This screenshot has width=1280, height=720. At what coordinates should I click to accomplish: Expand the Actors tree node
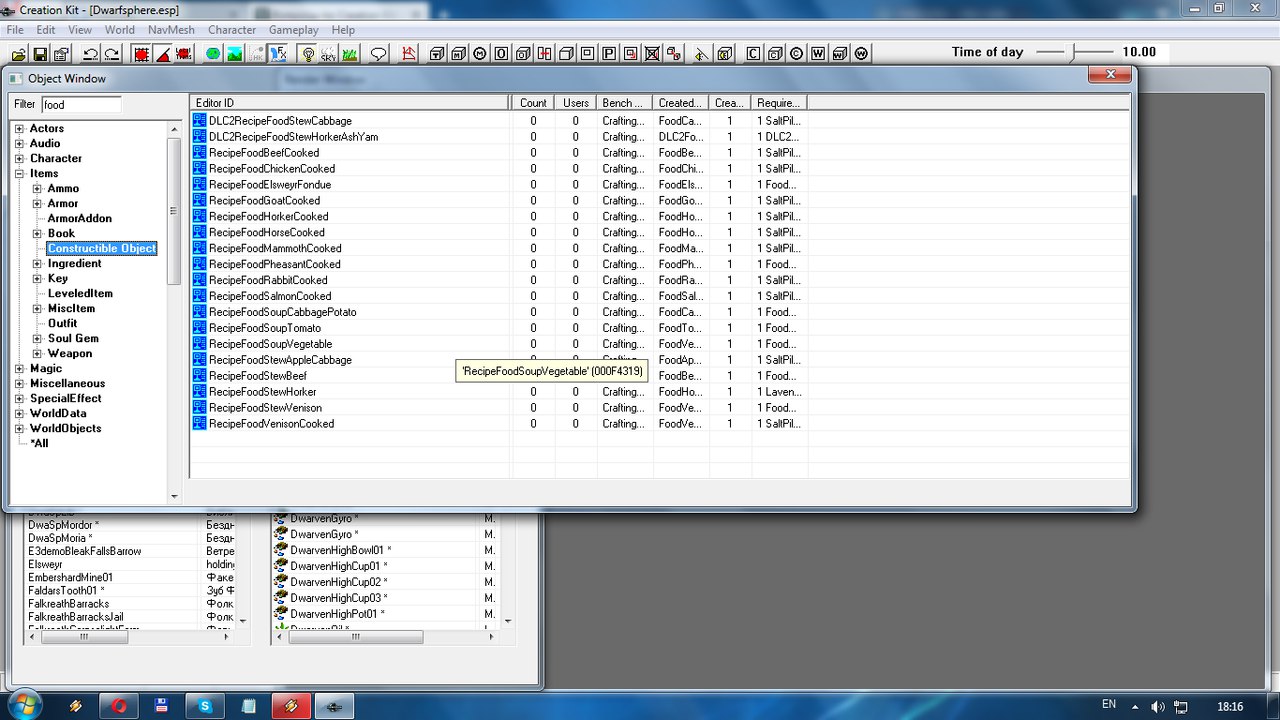point(19,129)
